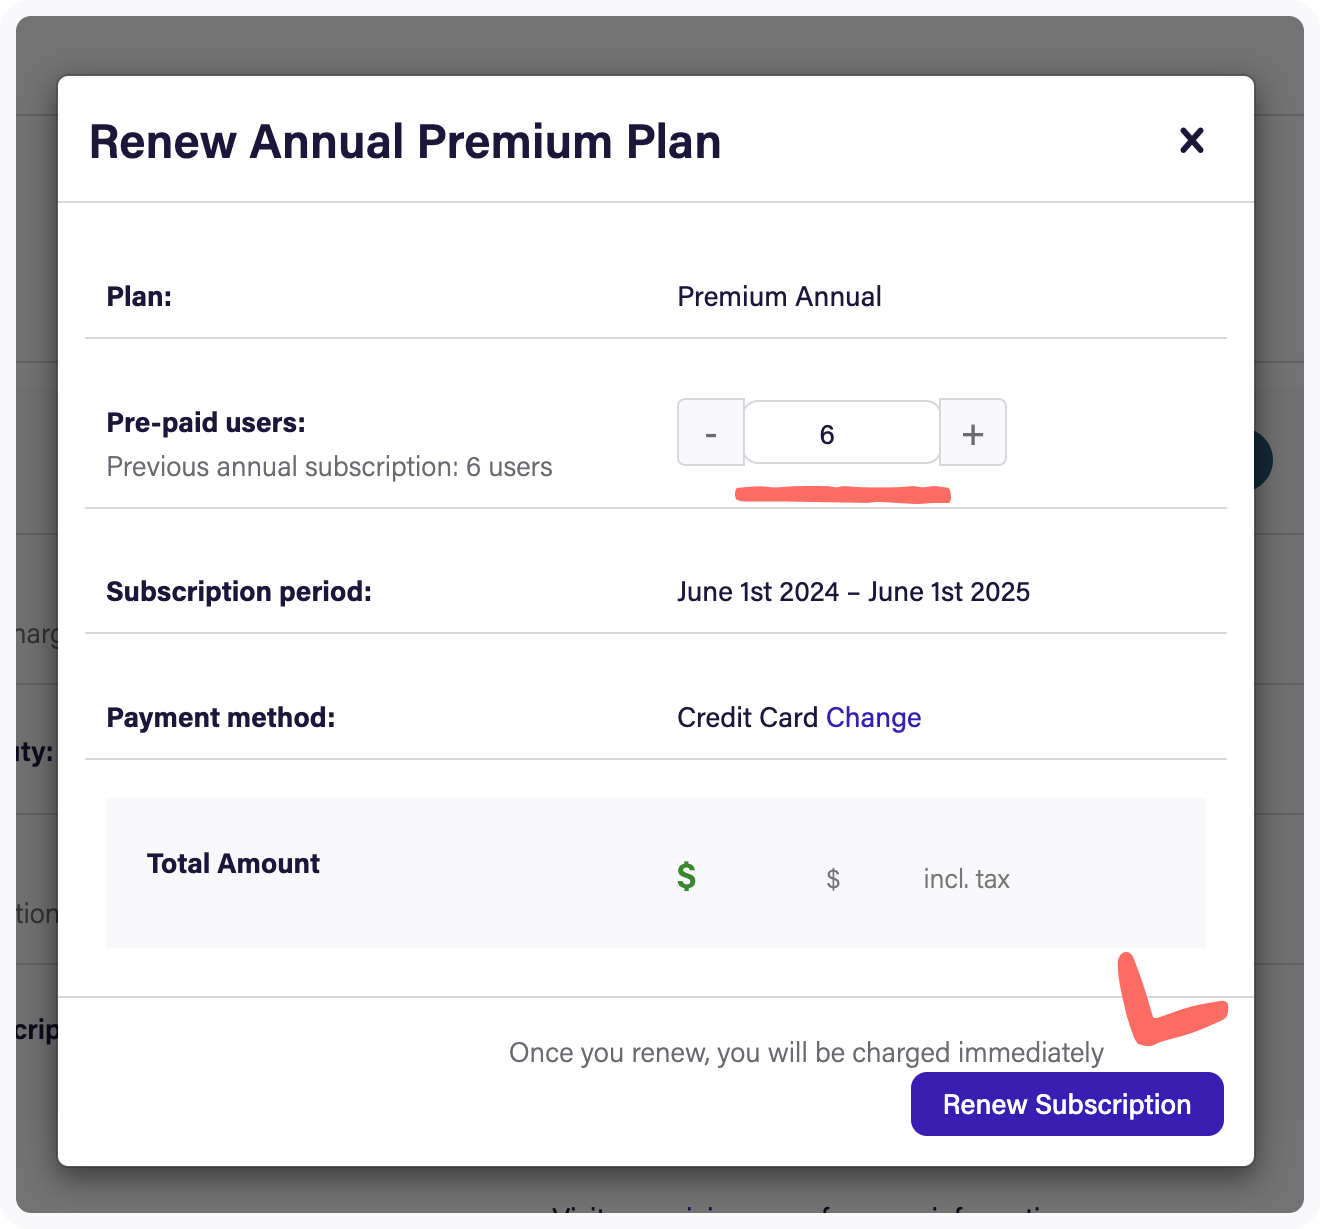The height and width of the screenshot is (1229, 1320).
Task: Click the Credit Card payment text
Action: 748,718
